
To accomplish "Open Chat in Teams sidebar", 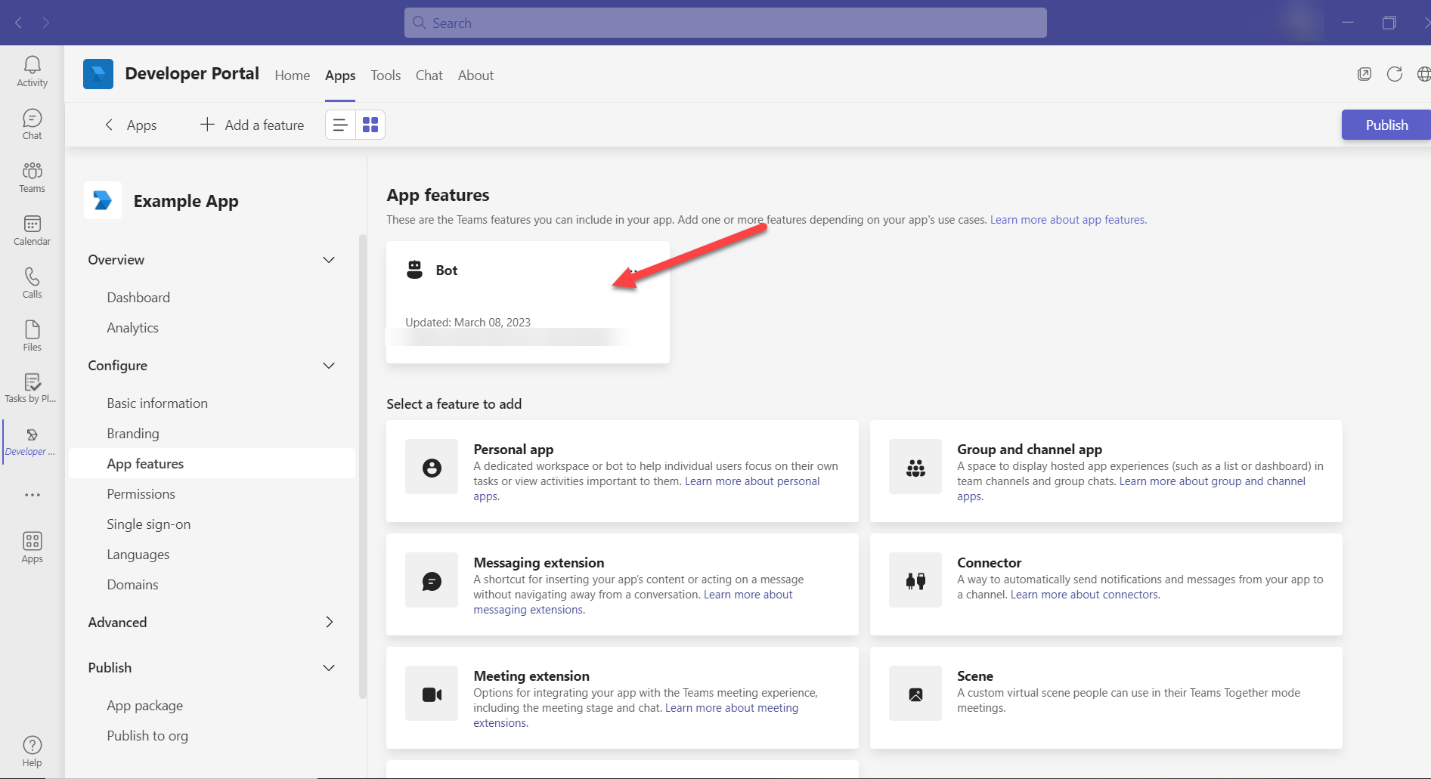I will coord(32,124).
